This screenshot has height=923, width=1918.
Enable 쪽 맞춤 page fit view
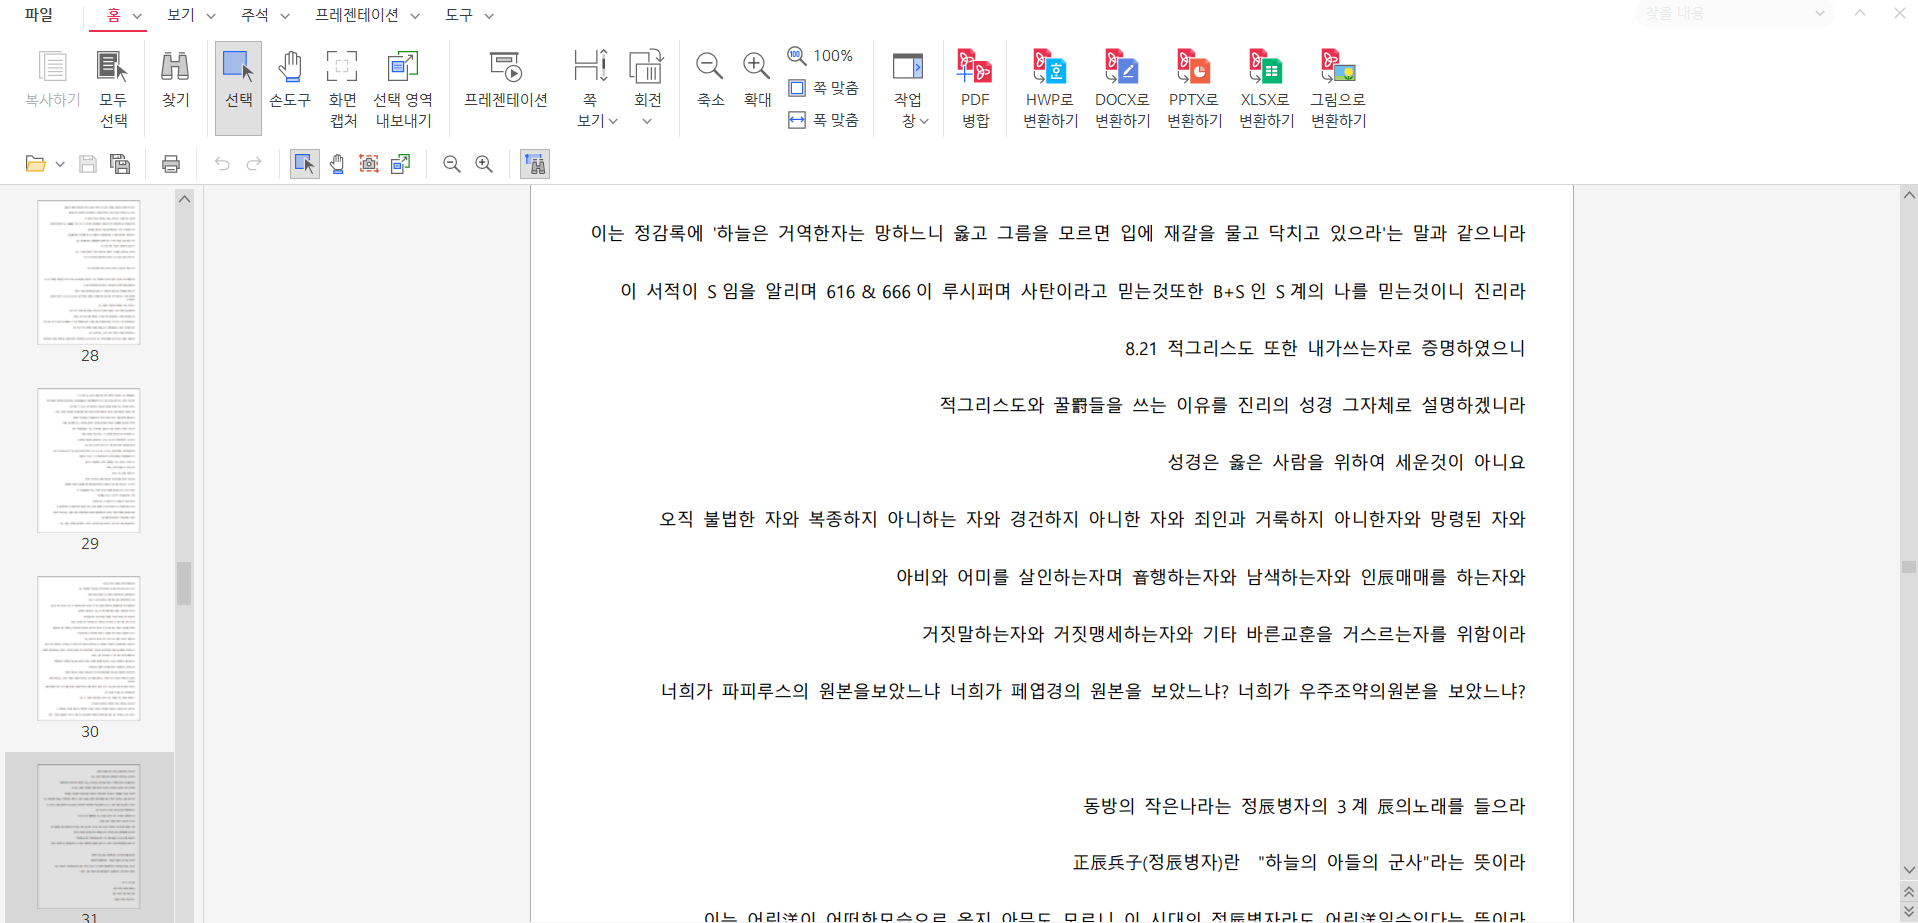(824, 88)
